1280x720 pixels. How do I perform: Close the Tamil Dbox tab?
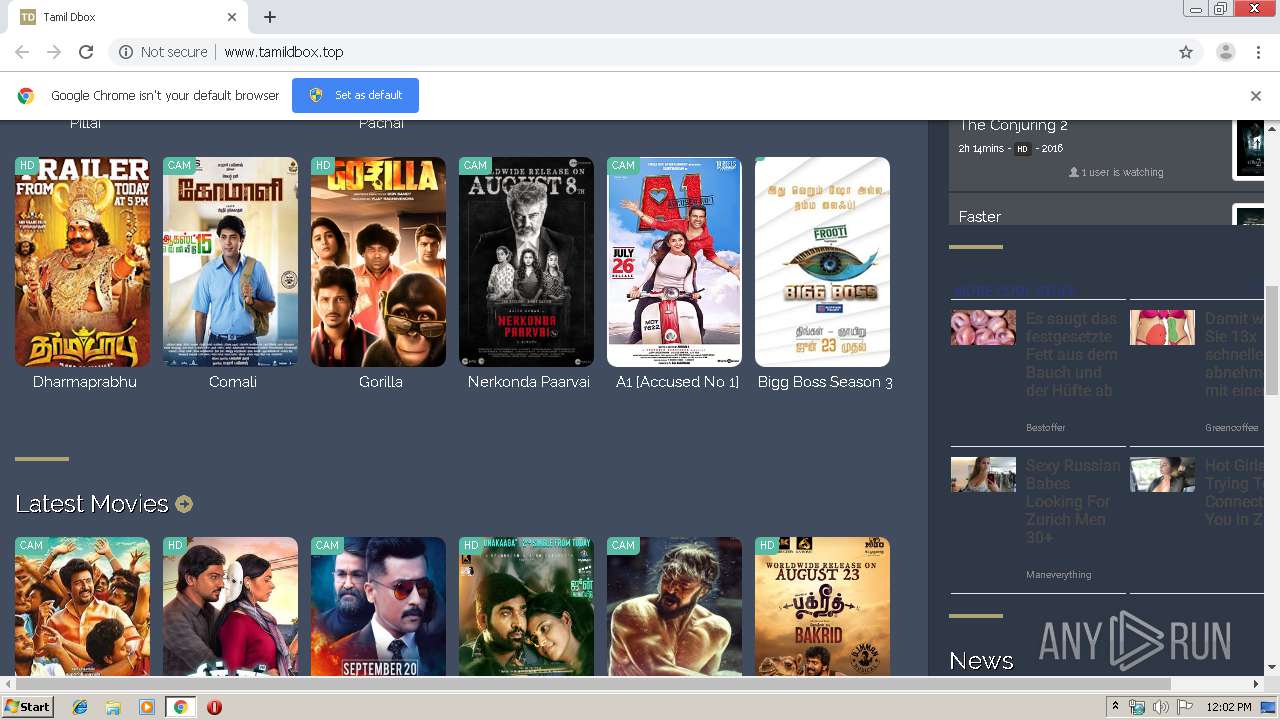pos(232,17)
